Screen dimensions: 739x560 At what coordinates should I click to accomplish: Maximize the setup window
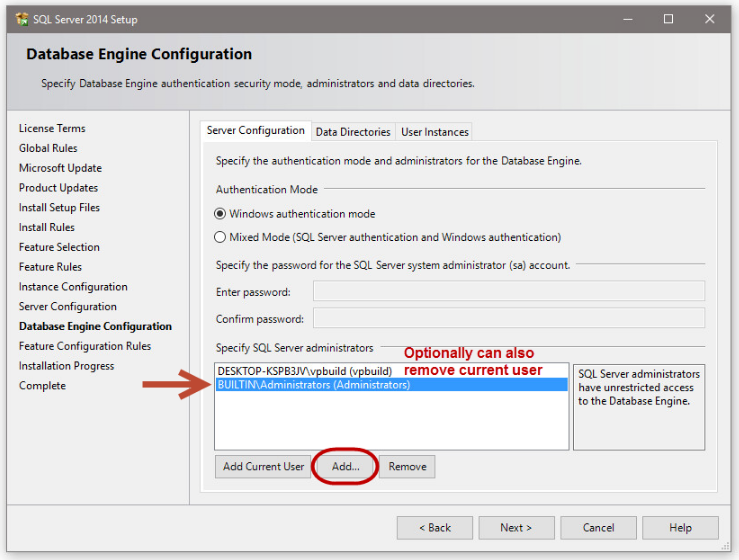669,19
